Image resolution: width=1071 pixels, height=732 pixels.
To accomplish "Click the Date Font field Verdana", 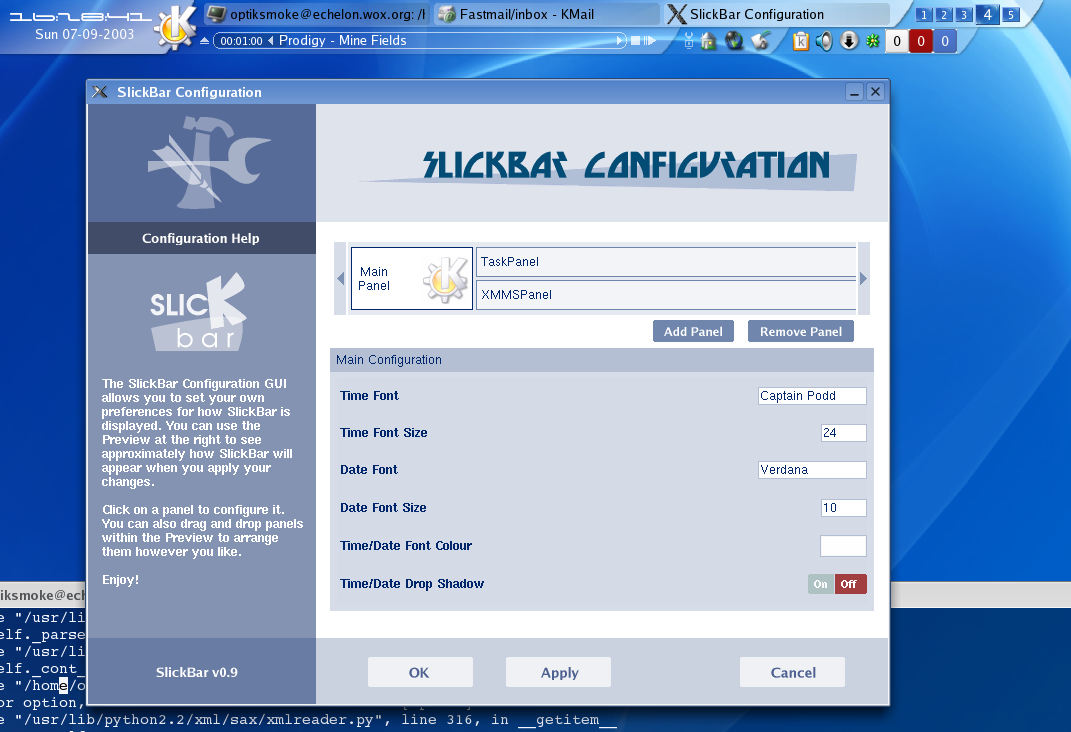I will (x=812, y=470).
